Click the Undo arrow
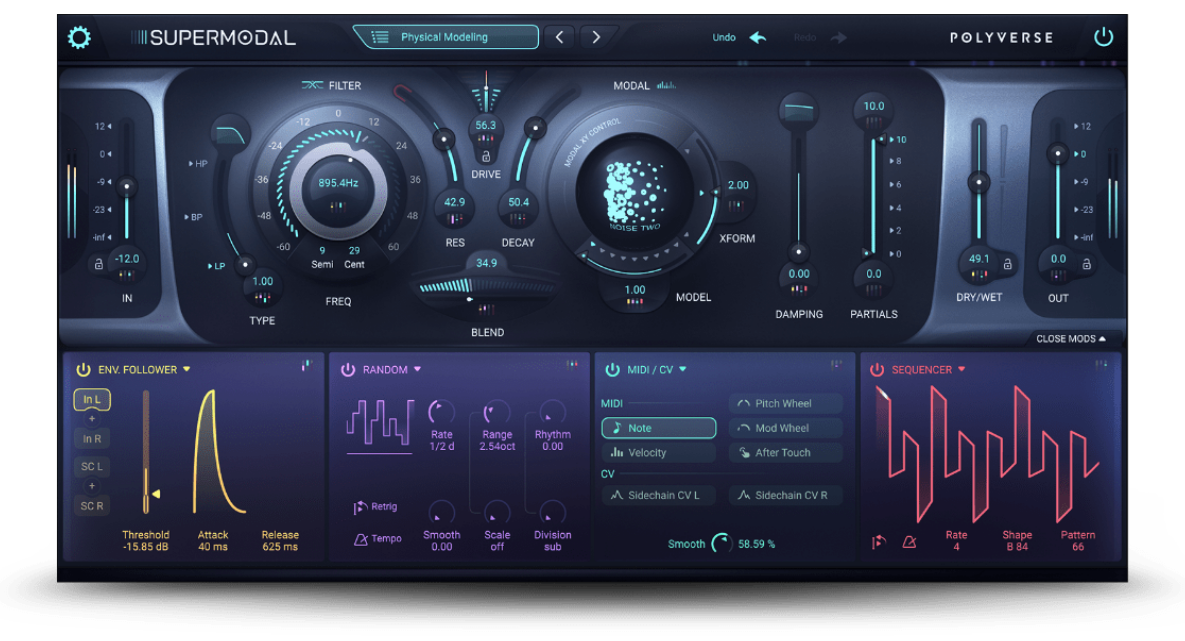The height and width of the screenshot is (641, 1185). coord(758,37)
